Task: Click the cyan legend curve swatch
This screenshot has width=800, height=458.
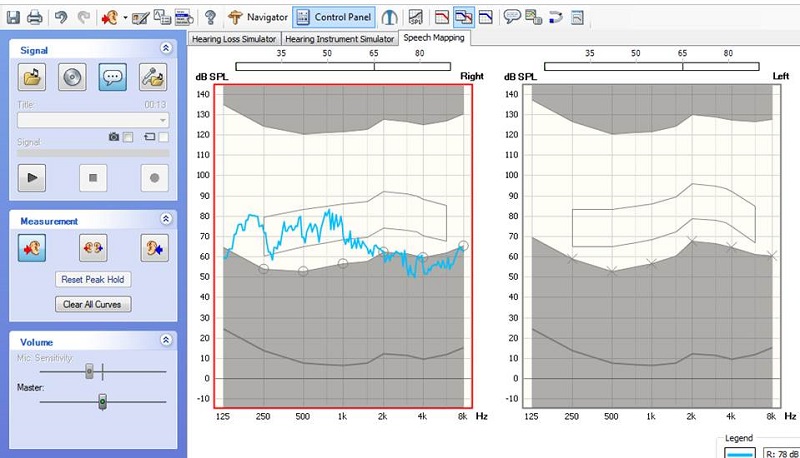Action: [739, 453]
